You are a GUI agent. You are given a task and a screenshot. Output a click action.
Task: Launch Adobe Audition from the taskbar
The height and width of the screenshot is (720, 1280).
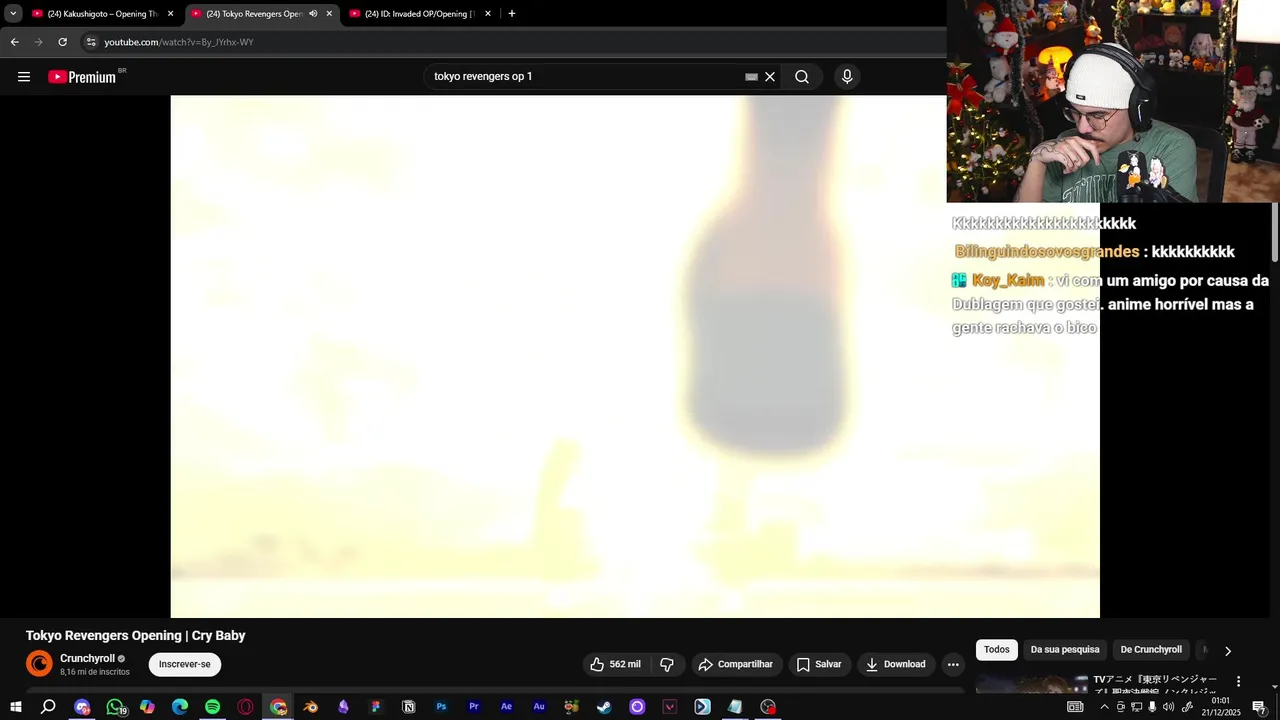coord(539,707)
